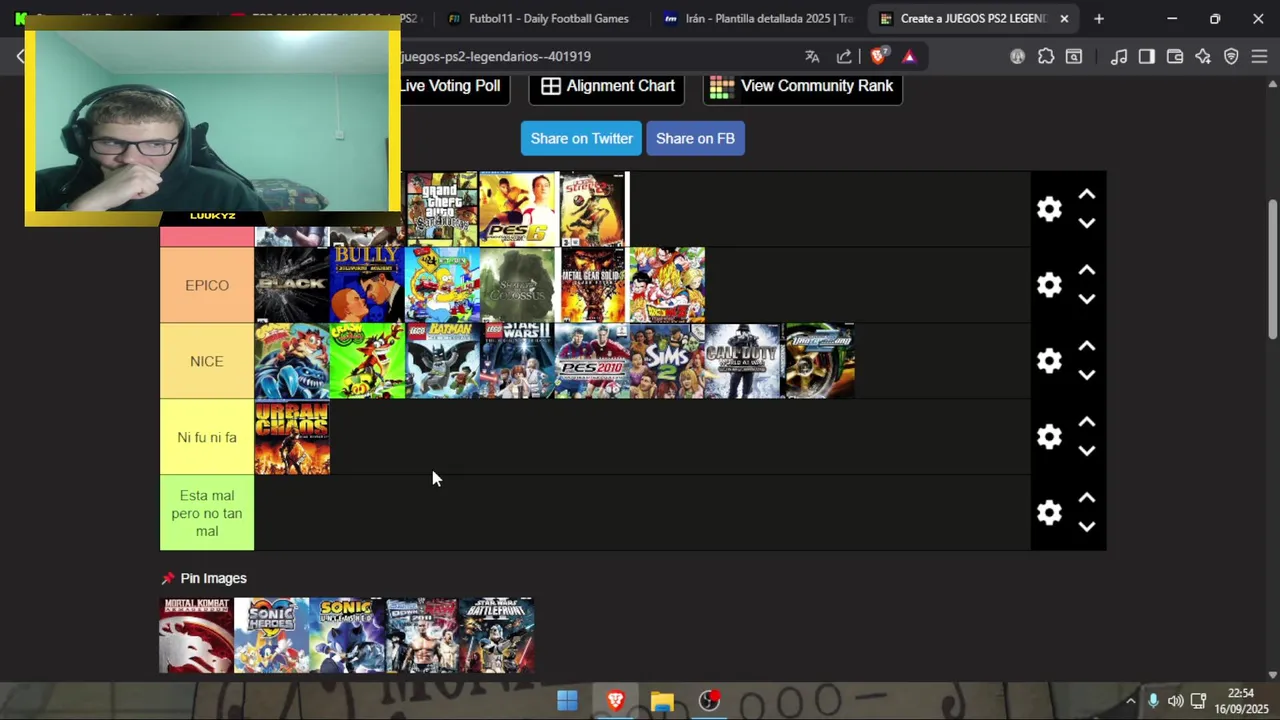
Task: Move the top tier row down
Action: [x=1087, y=223]
